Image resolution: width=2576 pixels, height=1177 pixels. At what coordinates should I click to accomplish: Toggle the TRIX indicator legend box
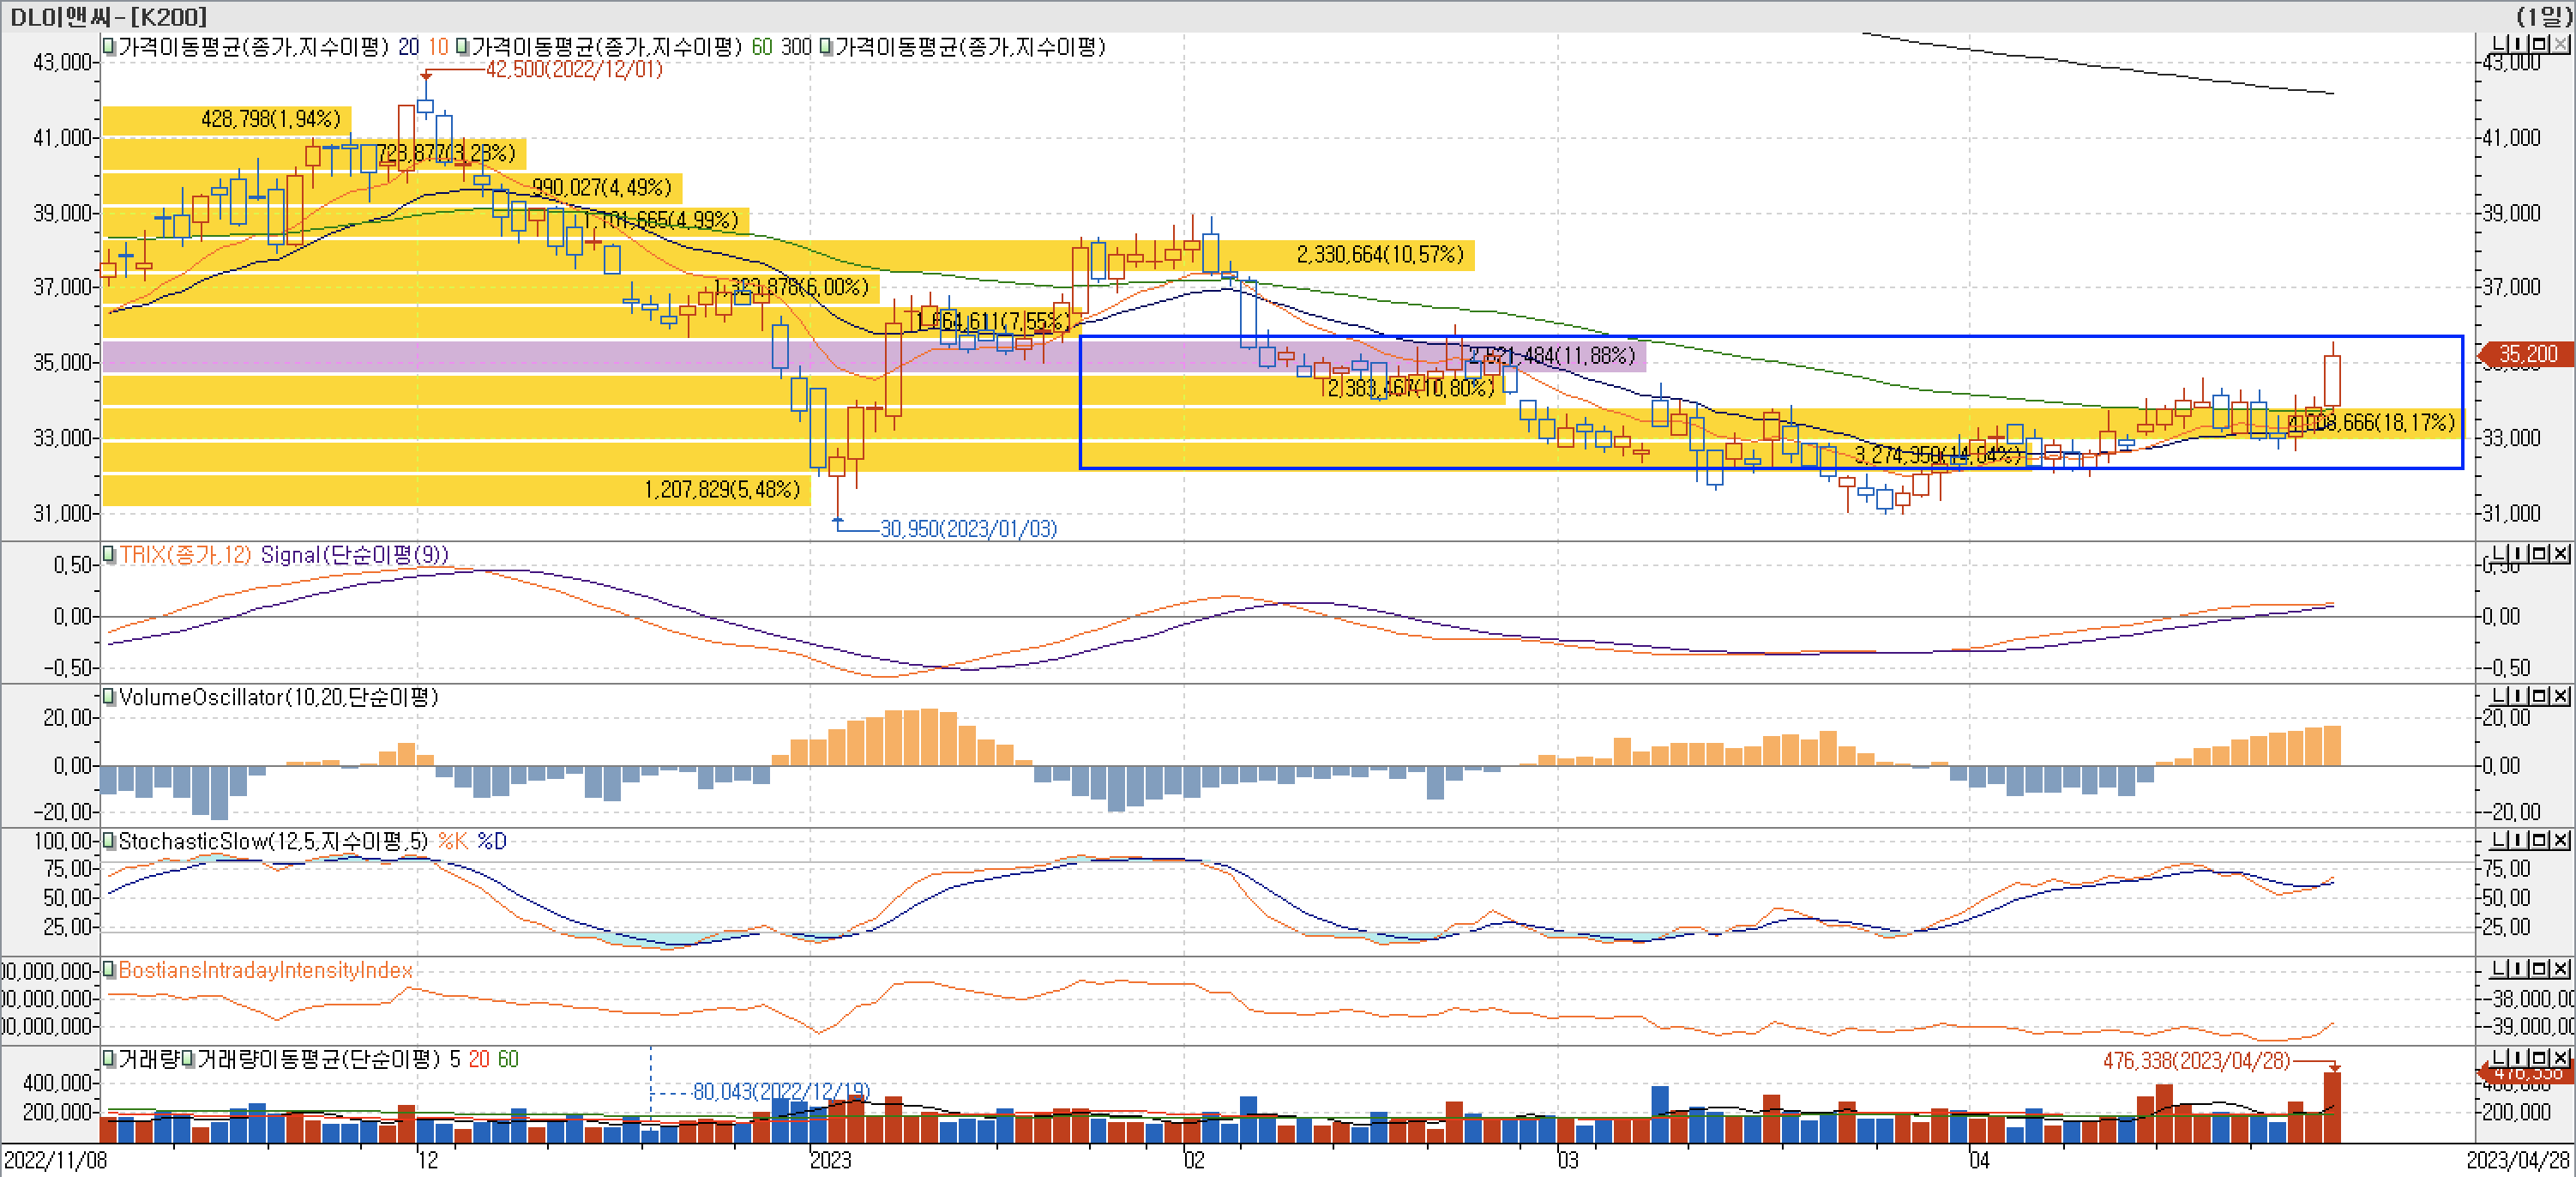(x=109, y=554)
